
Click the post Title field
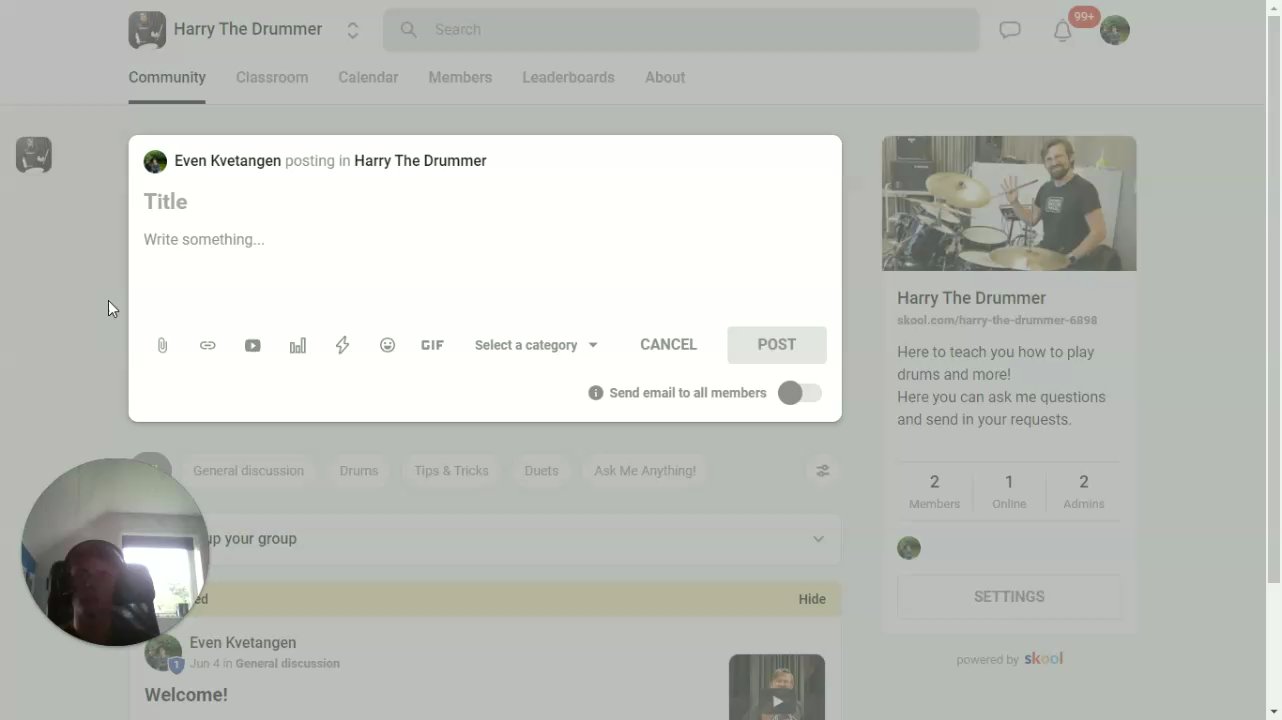click(x=485, y=202)
